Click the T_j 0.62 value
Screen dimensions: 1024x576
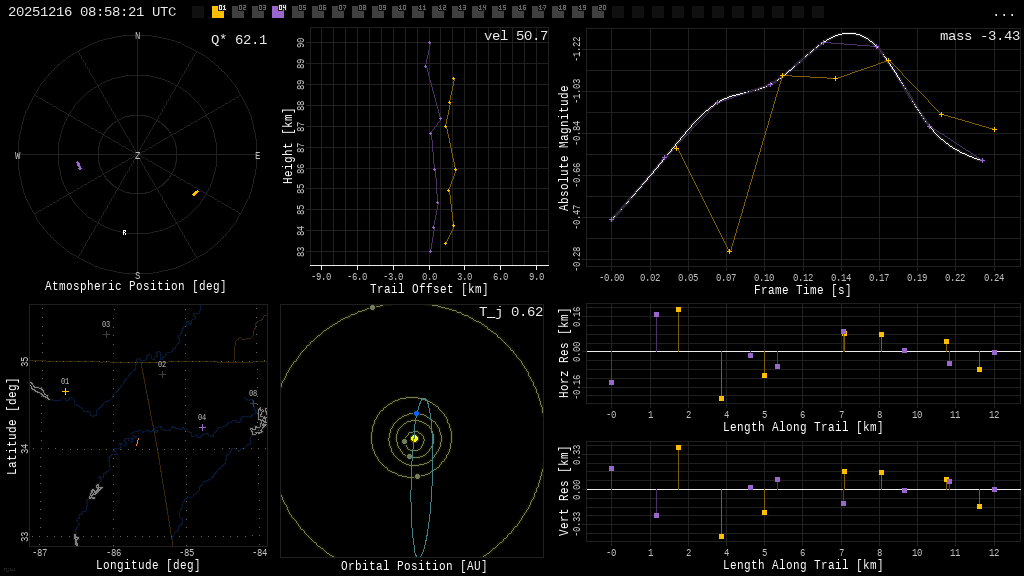click(510, 312)
